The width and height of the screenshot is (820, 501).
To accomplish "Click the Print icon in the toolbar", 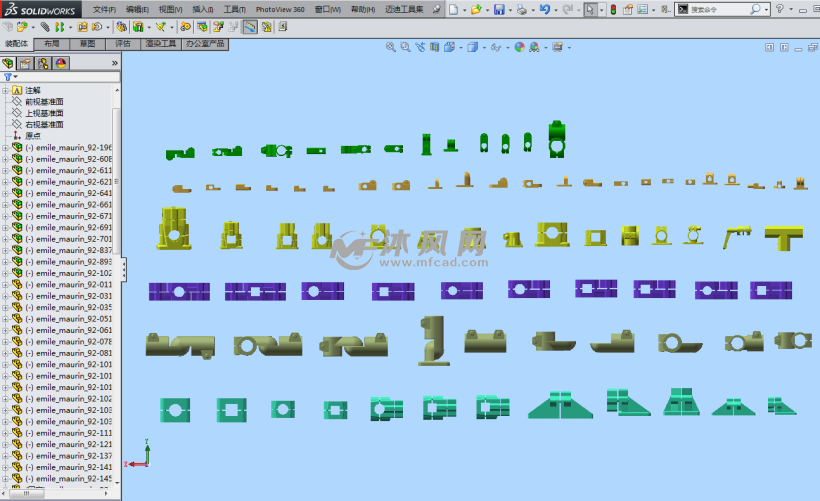I will [521, 9].
